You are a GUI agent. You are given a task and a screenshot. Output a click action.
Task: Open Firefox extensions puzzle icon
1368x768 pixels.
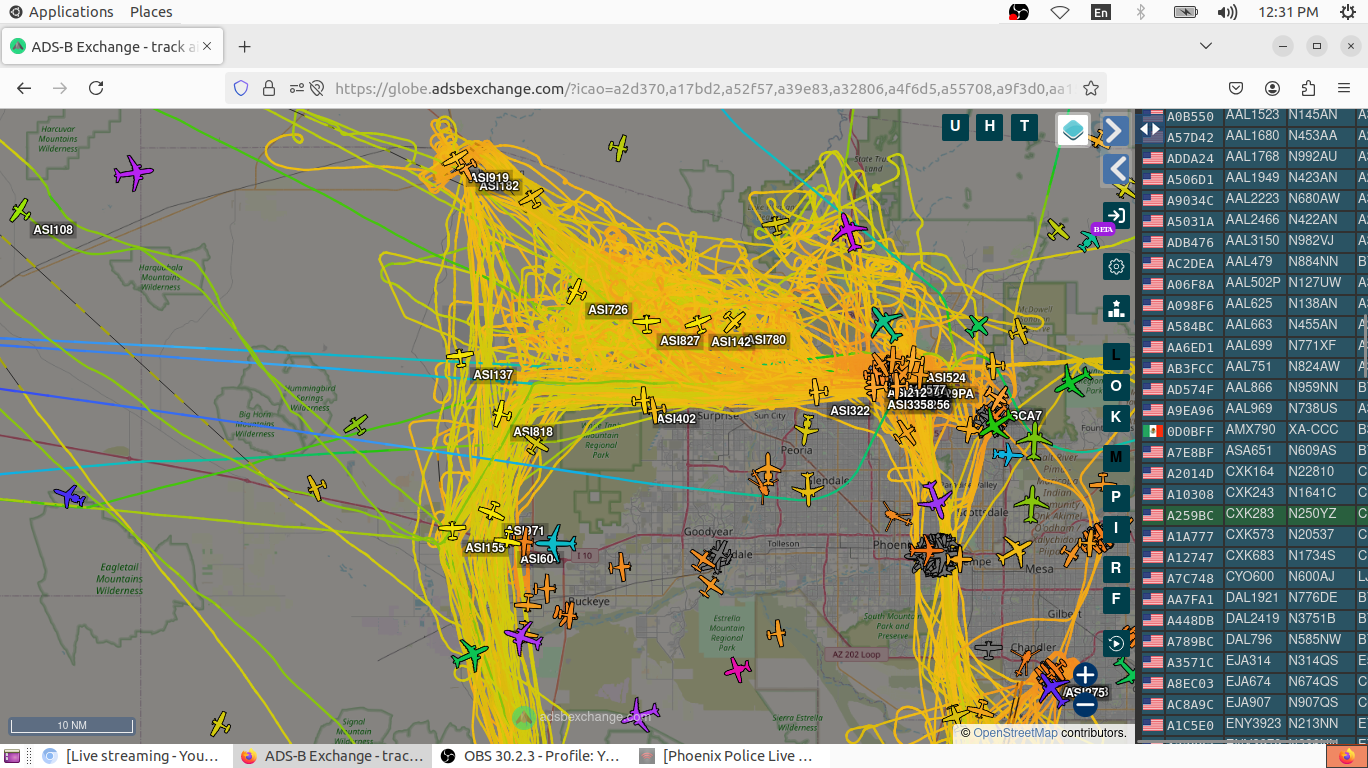(1308, 88)
